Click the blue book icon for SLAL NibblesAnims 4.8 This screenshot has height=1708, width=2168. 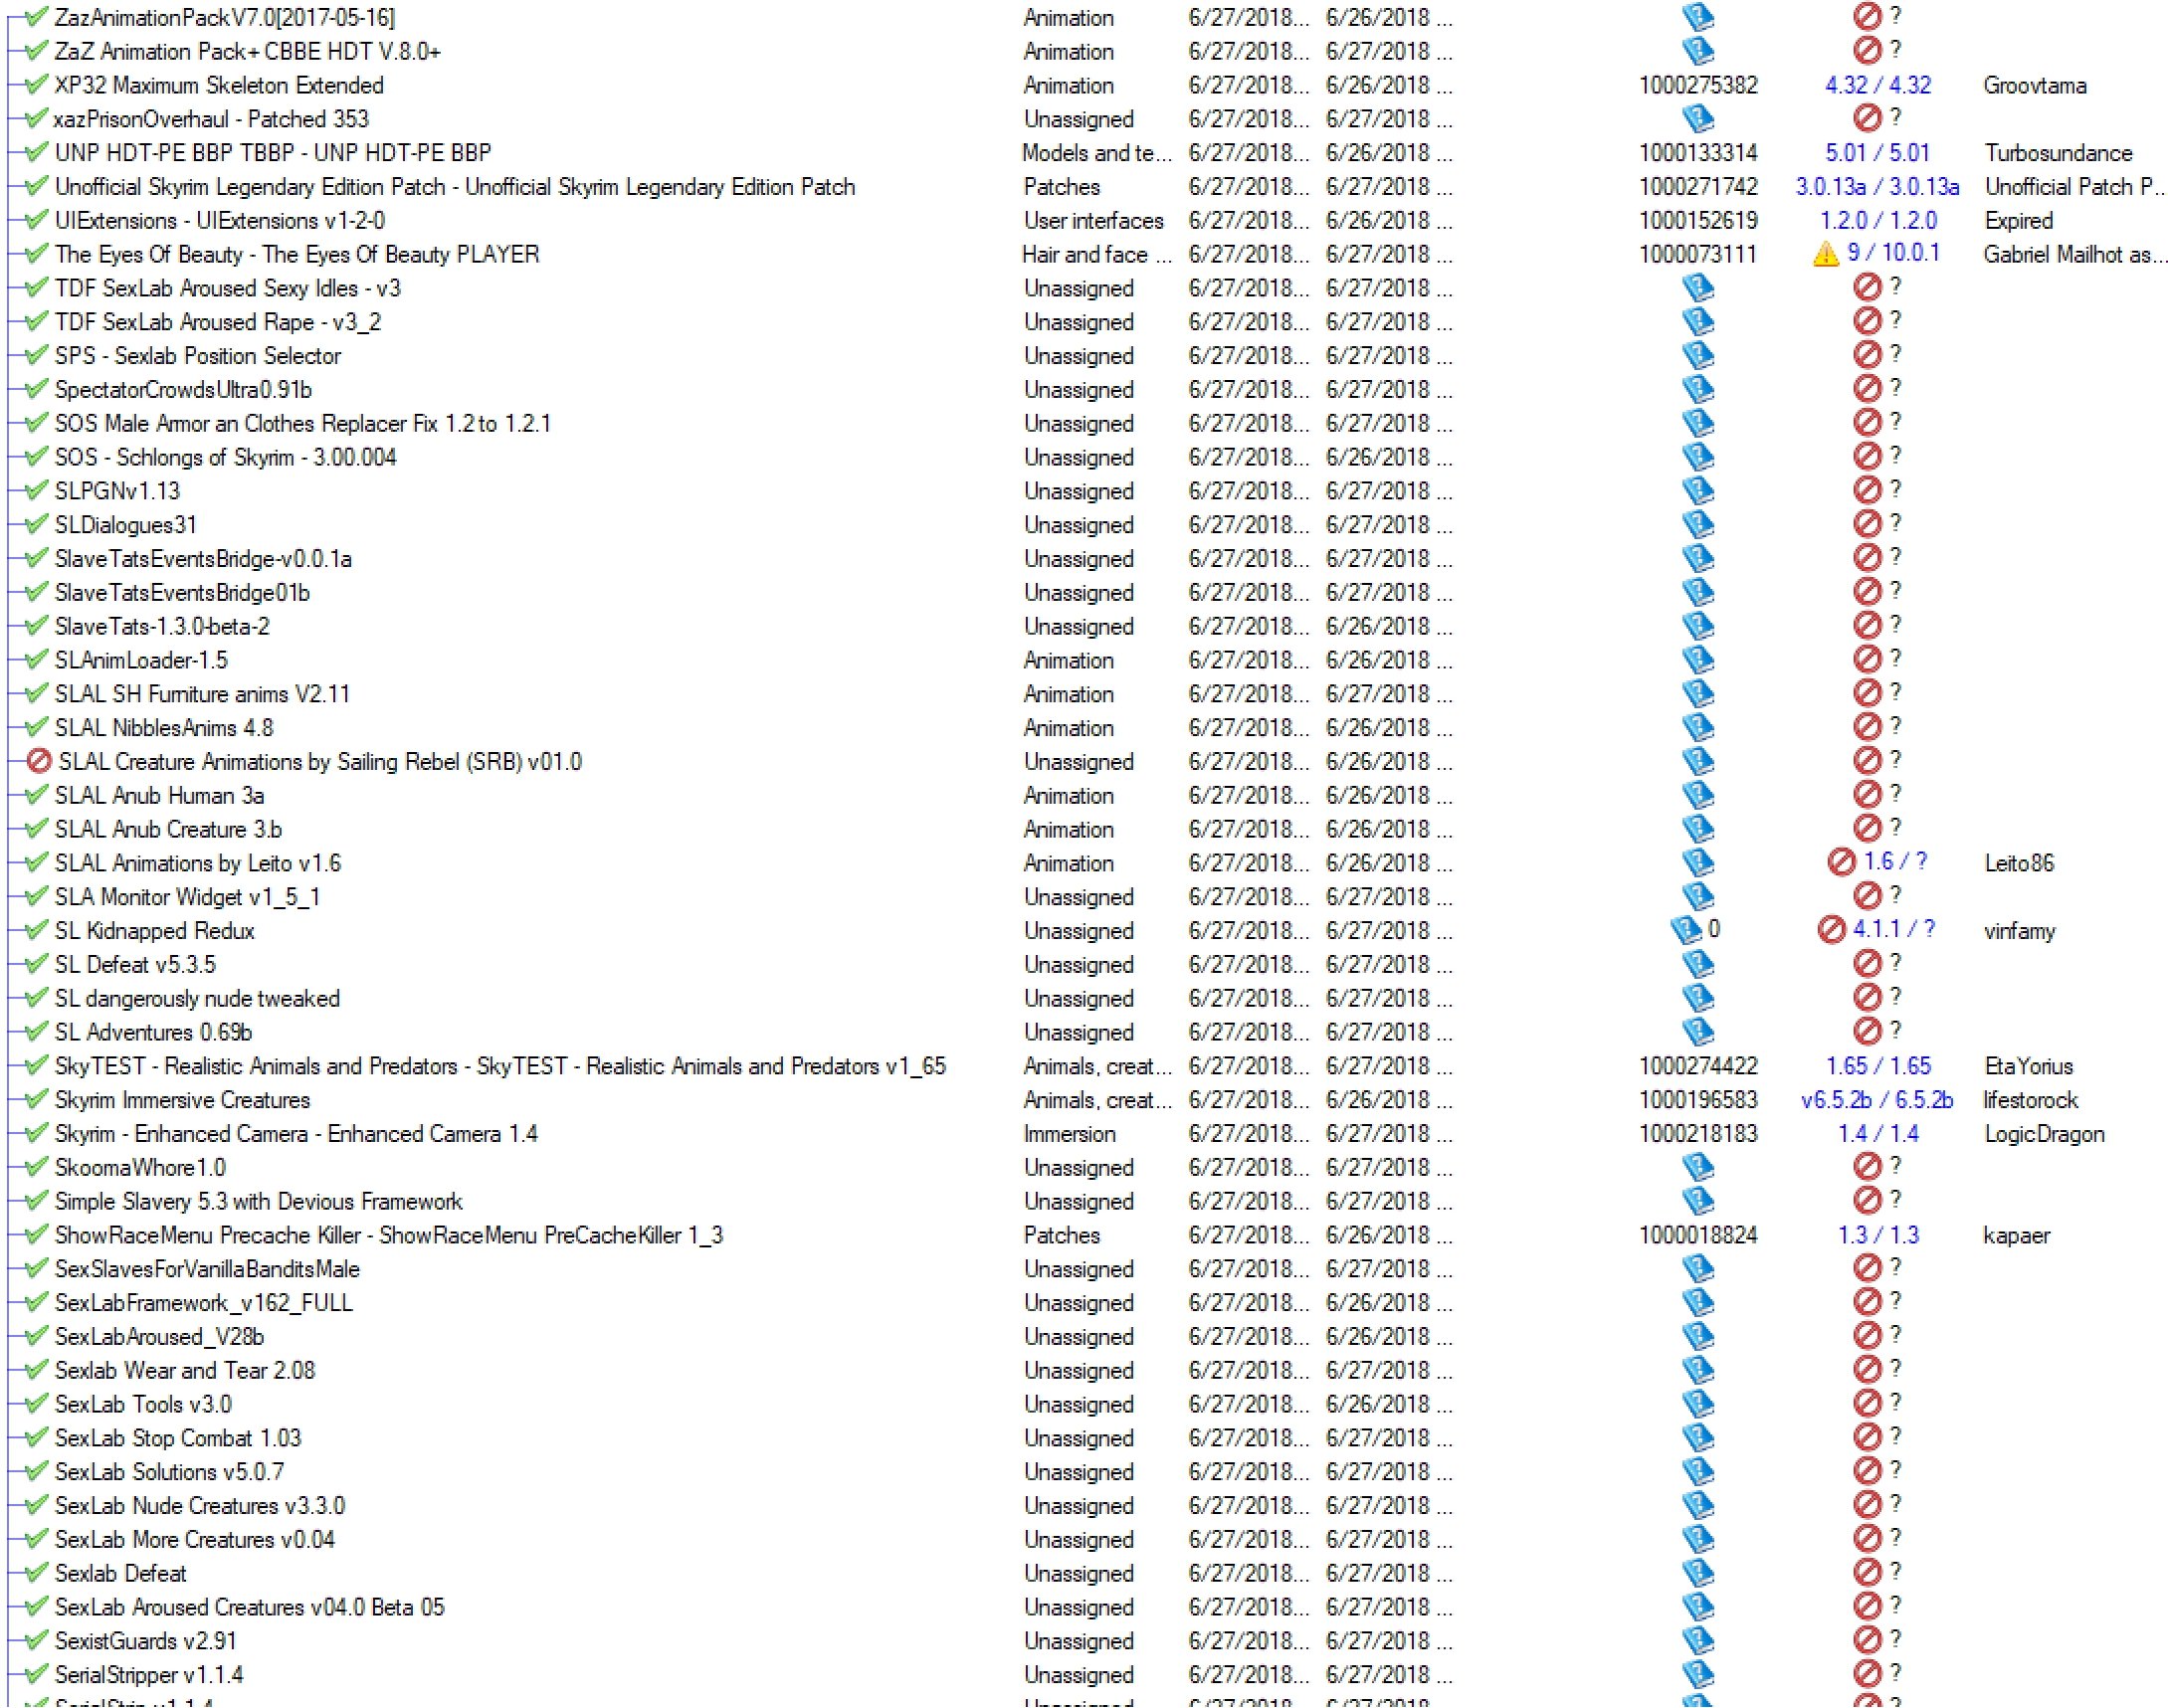tap(1697, 727)
